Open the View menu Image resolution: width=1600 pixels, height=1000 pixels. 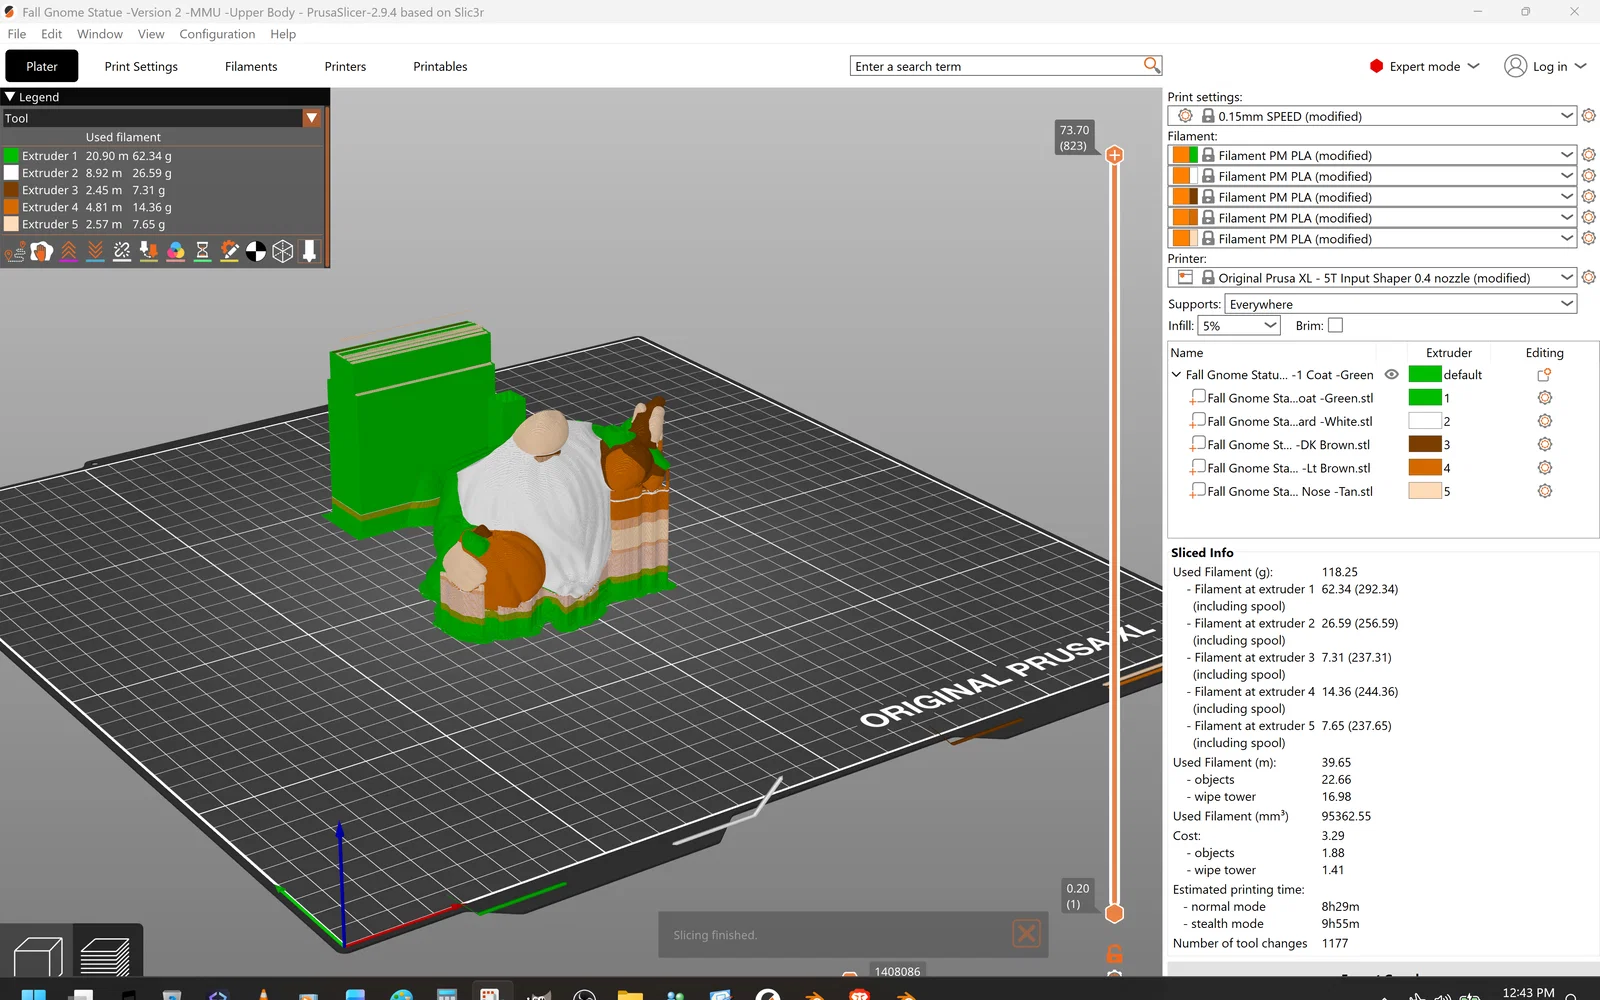click(151, 34)
